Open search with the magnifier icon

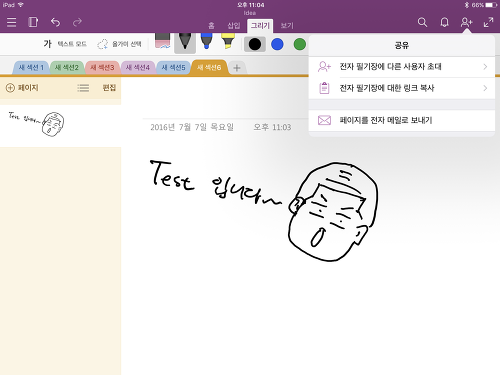[422, 22]
